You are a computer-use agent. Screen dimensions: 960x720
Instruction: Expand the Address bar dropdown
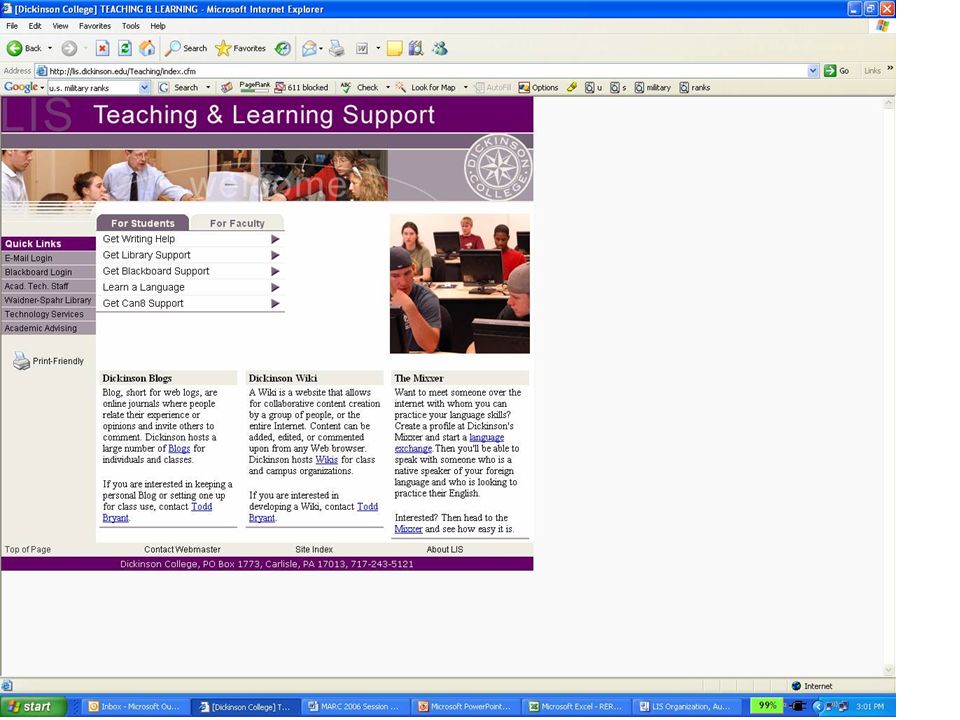(813, 71)
